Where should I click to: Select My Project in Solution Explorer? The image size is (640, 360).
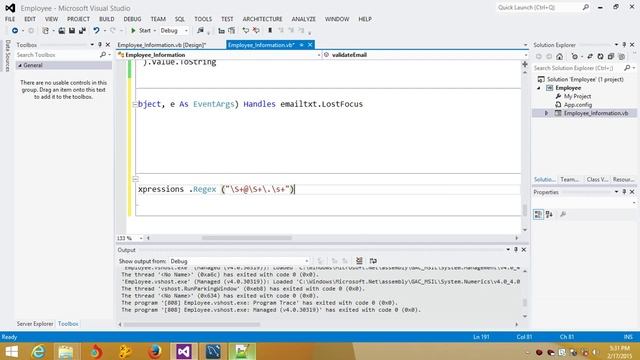(577, 96)
